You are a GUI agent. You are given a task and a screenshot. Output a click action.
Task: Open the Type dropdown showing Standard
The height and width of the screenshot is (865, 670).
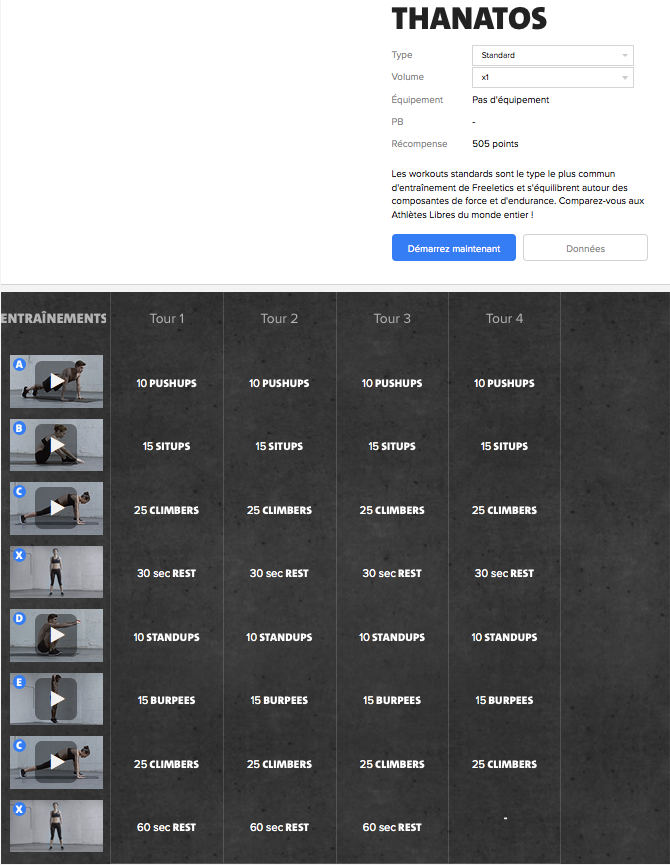pos(553,55)
